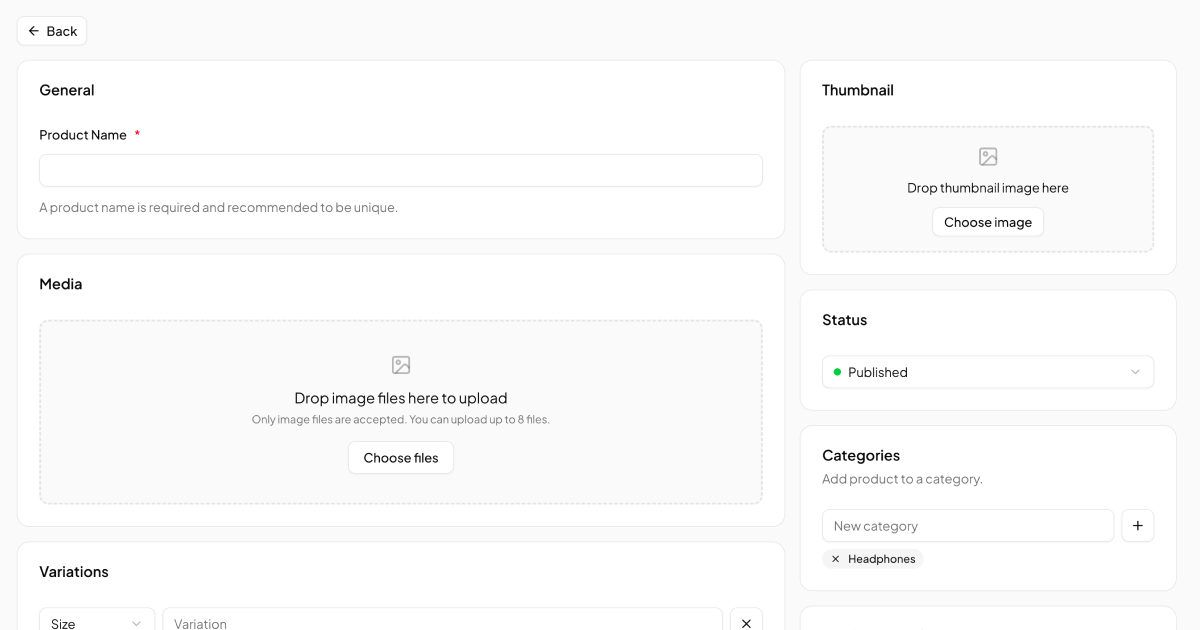Click the chevron on the Status selector
Image resolution: width=1200 pixels, height=630 pixels.
1137,371
